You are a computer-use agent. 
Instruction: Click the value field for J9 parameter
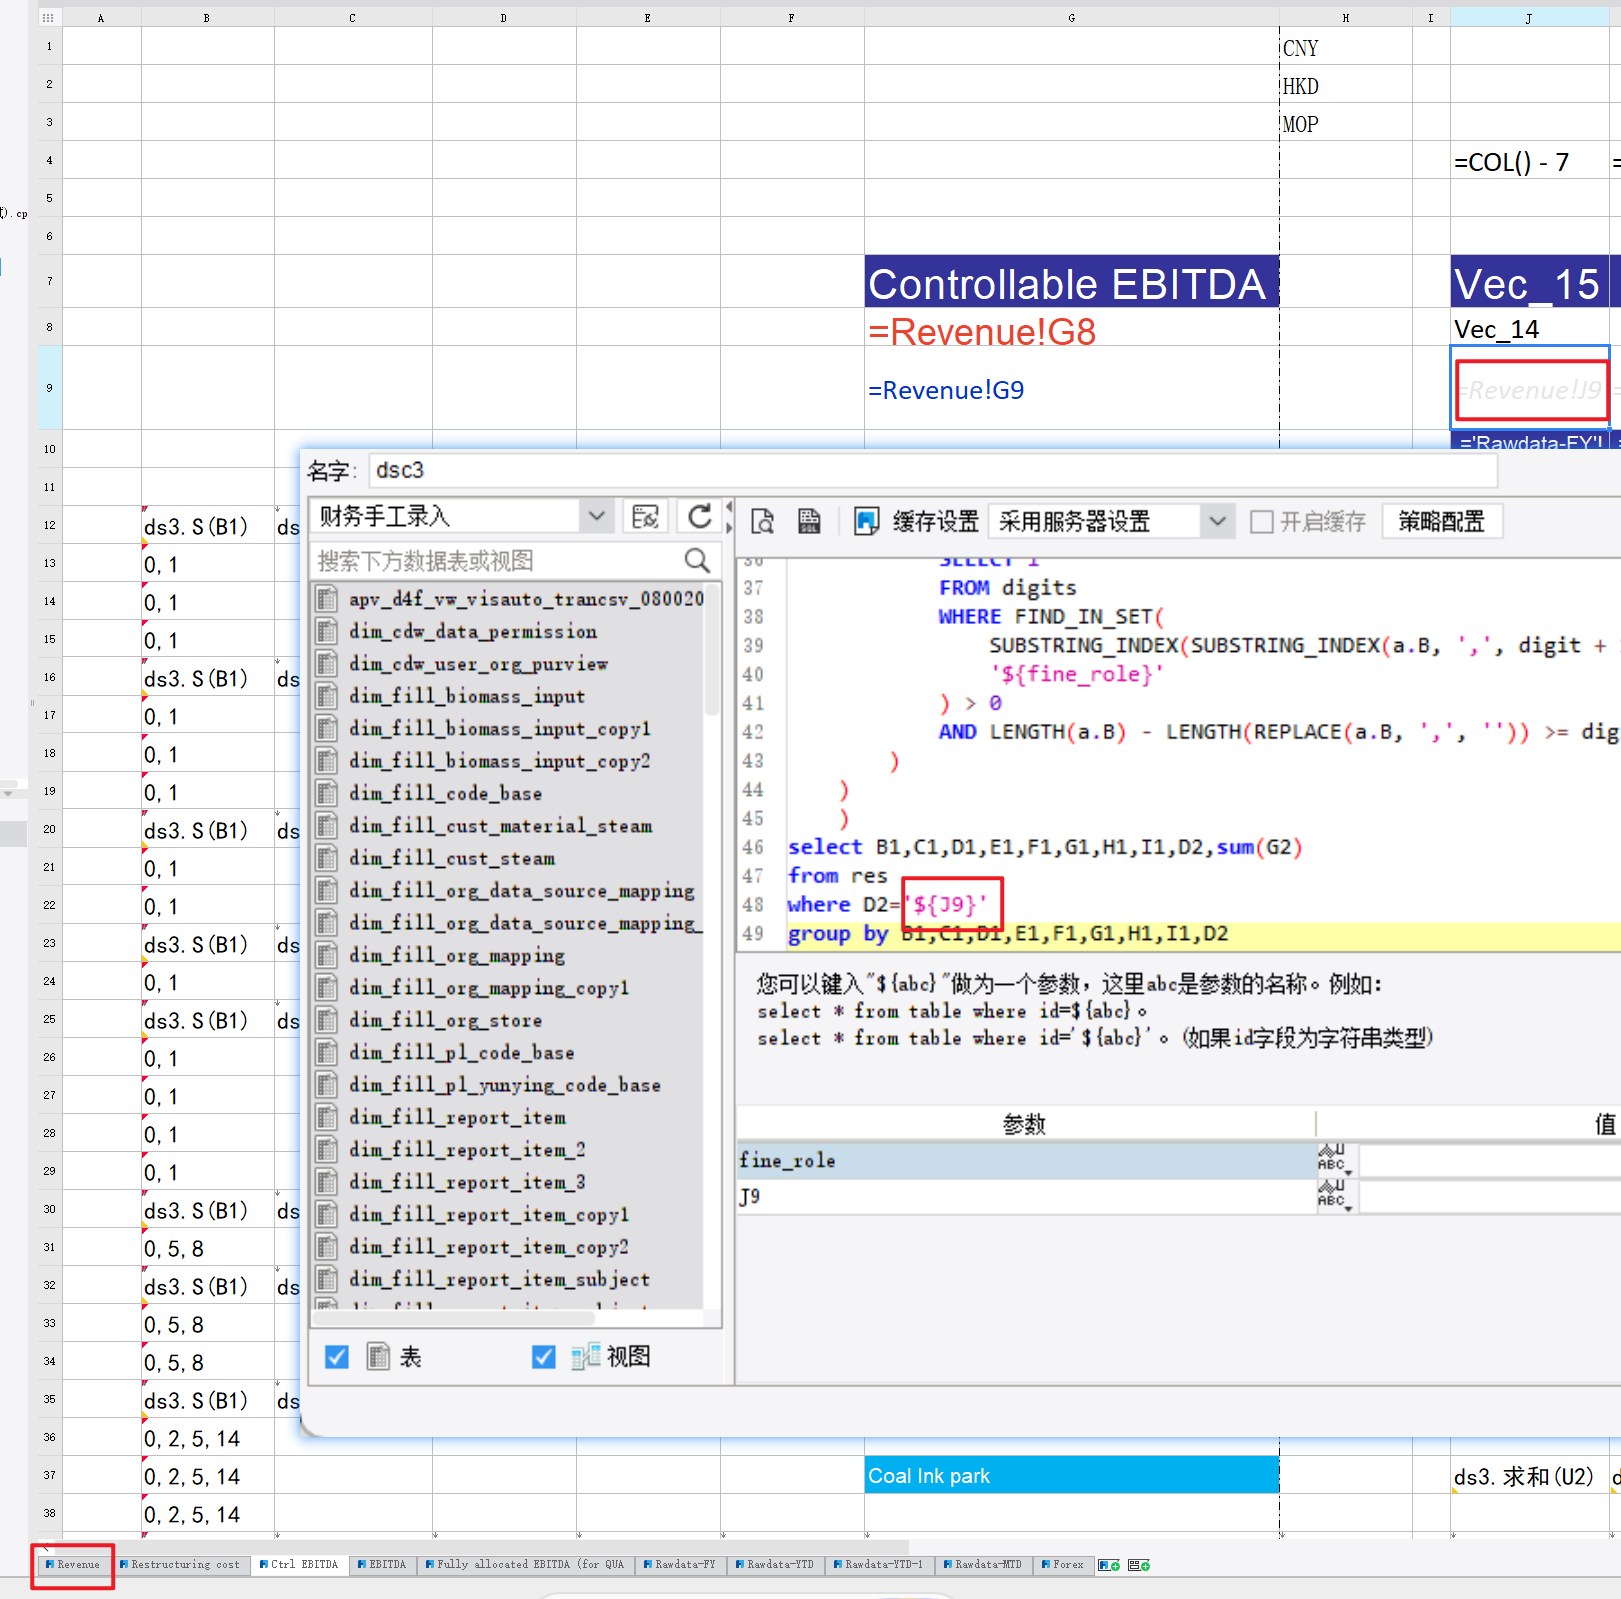[x=1489, y=1196]
